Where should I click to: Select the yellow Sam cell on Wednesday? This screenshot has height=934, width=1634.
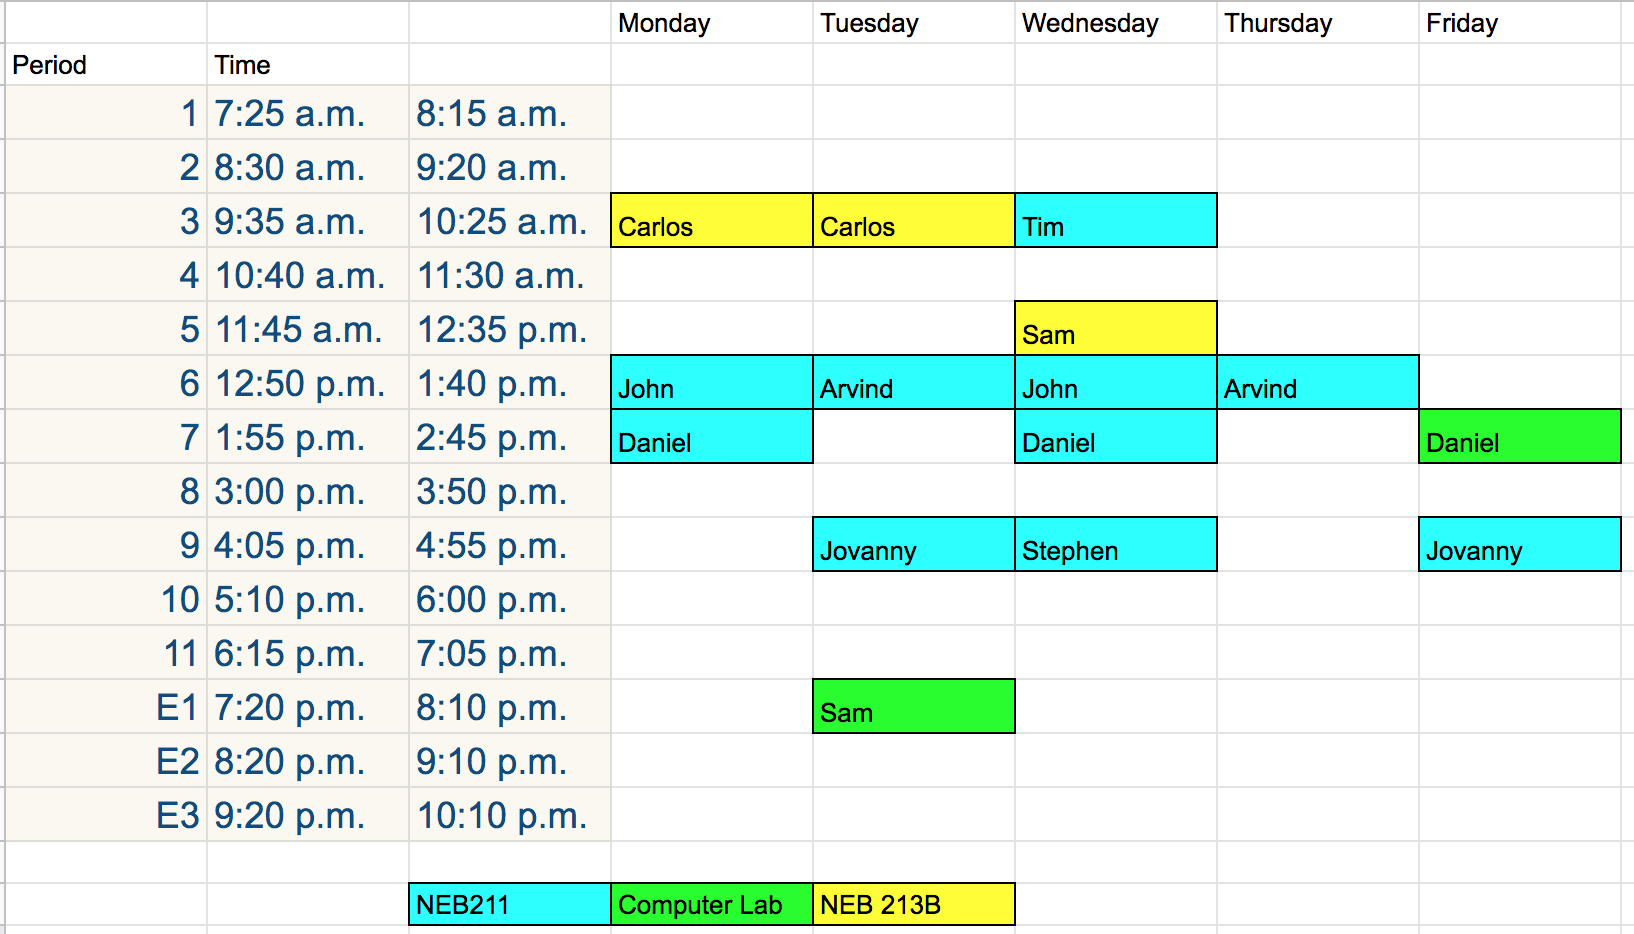[1116, 328]
